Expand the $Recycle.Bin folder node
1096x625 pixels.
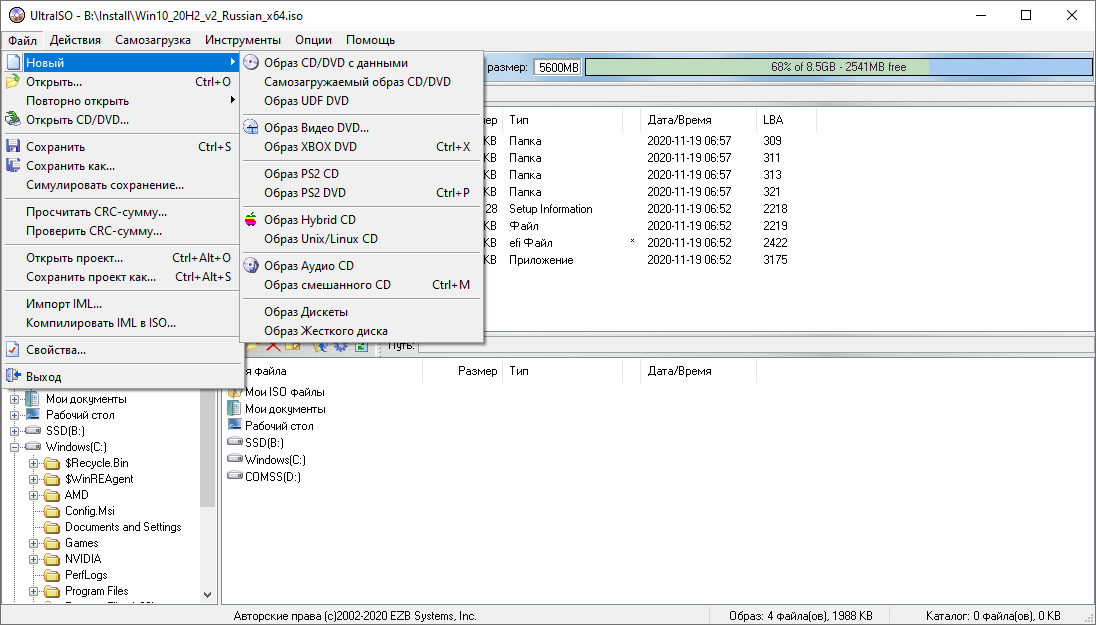33,463
